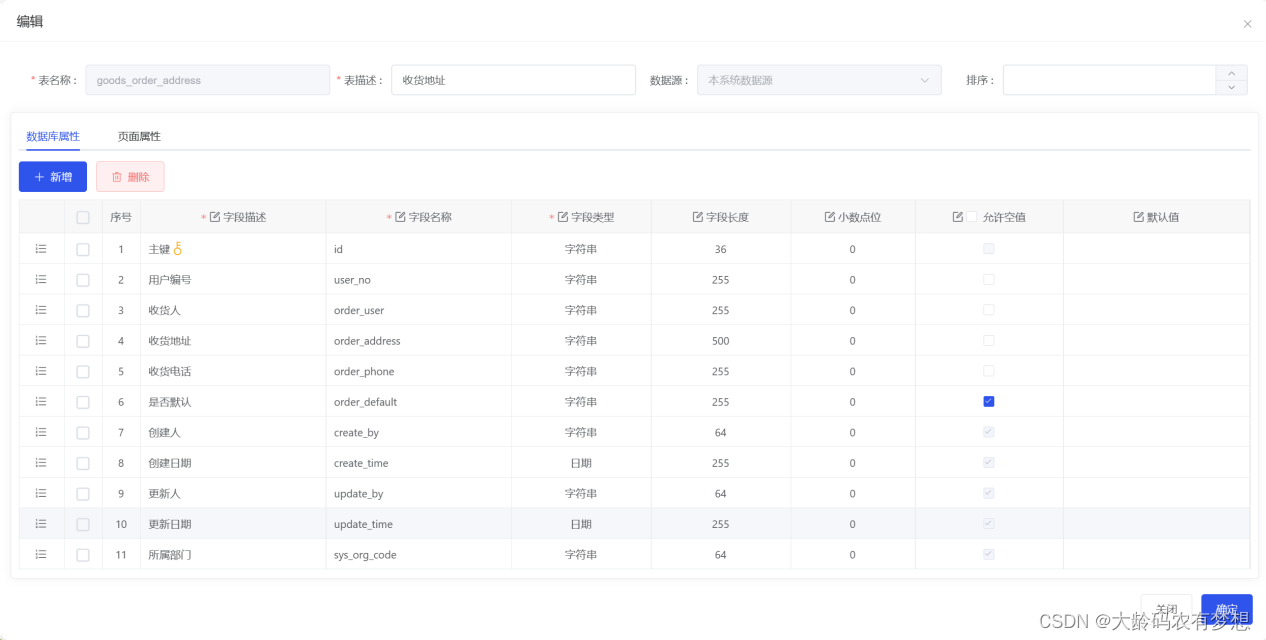Tick the select-all checkbox in table header
Screen dimensions: 1266x640
click(83, 217)
